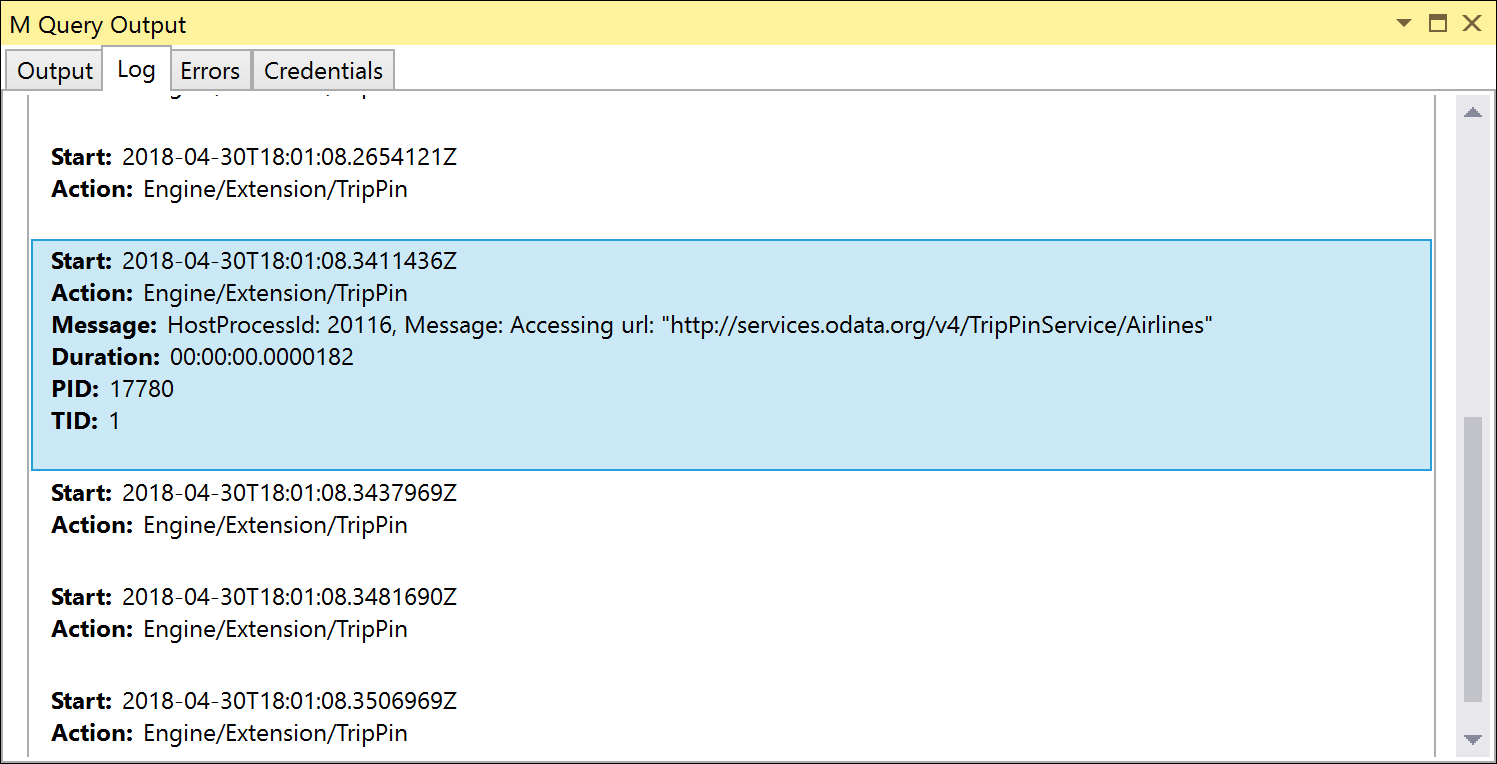Click the Action line in highlighted entry
Screen dimensions: 1497x764
[x=230, y=293]
